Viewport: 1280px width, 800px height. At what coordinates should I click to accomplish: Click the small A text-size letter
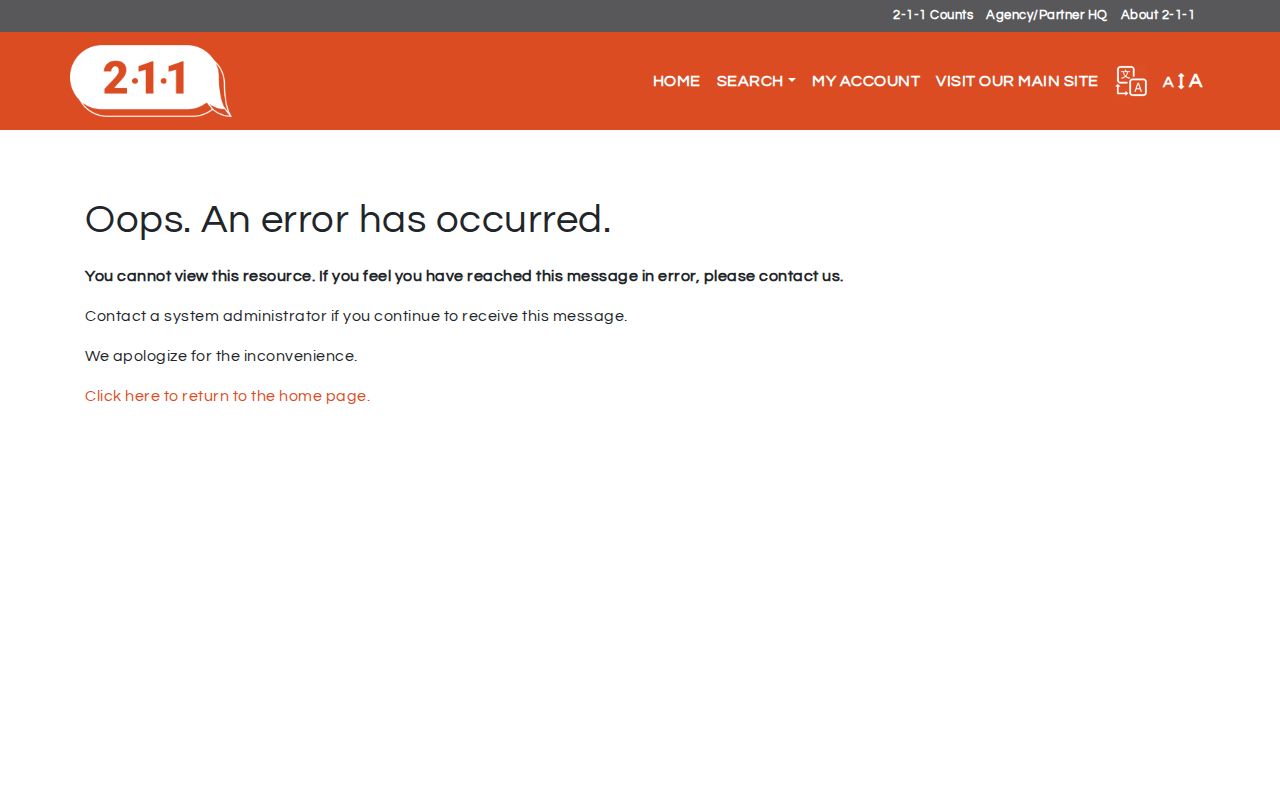(1168, 83)
